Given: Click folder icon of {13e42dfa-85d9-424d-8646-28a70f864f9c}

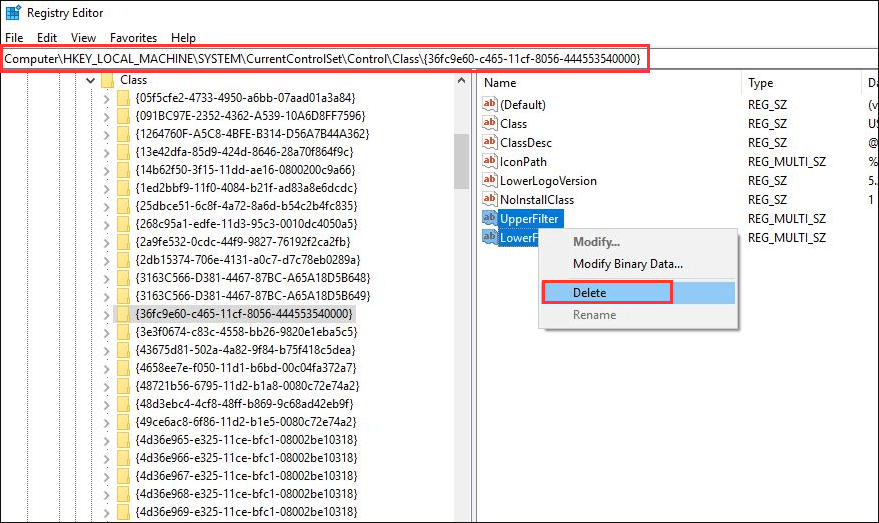Looking at the screenshot, I should 124,152.
